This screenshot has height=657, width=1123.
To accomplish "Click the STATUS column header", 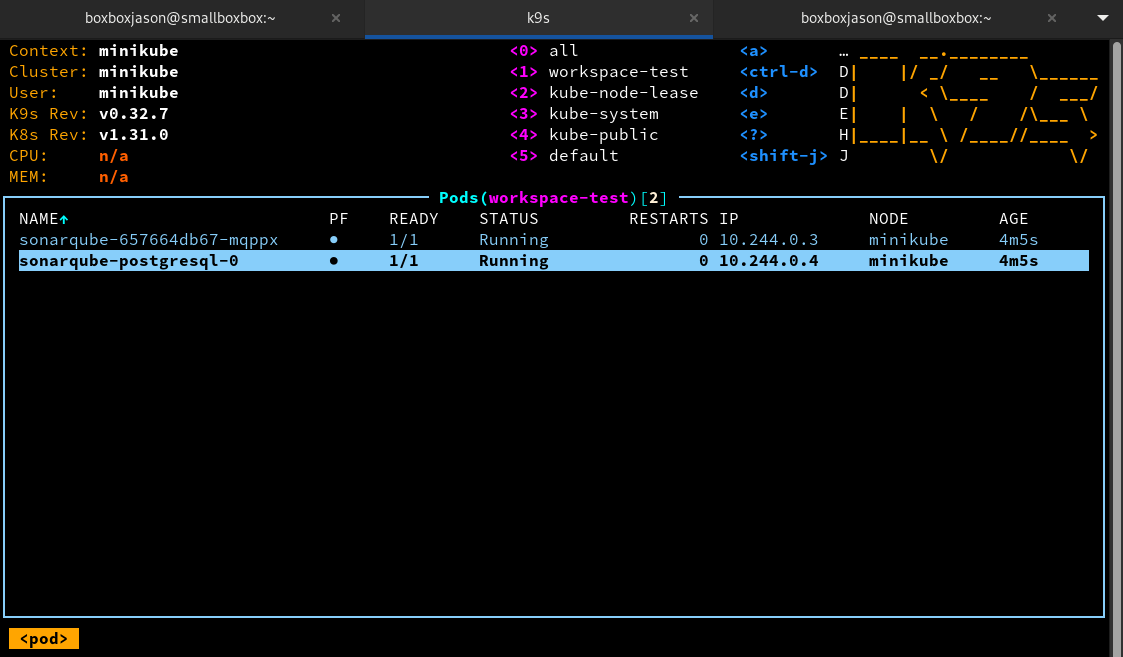I will (509, 219).
